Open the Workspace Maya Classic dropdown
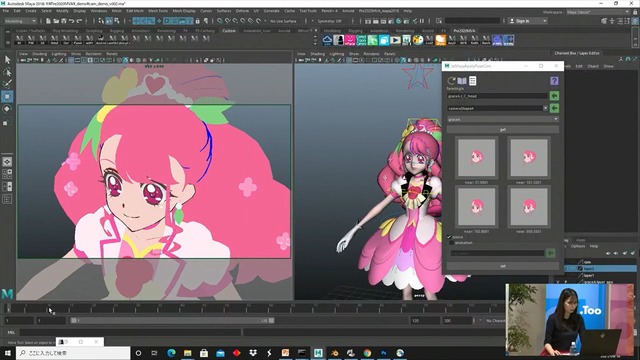This screenshot has width=640, height=360. (x=598, y=12)
